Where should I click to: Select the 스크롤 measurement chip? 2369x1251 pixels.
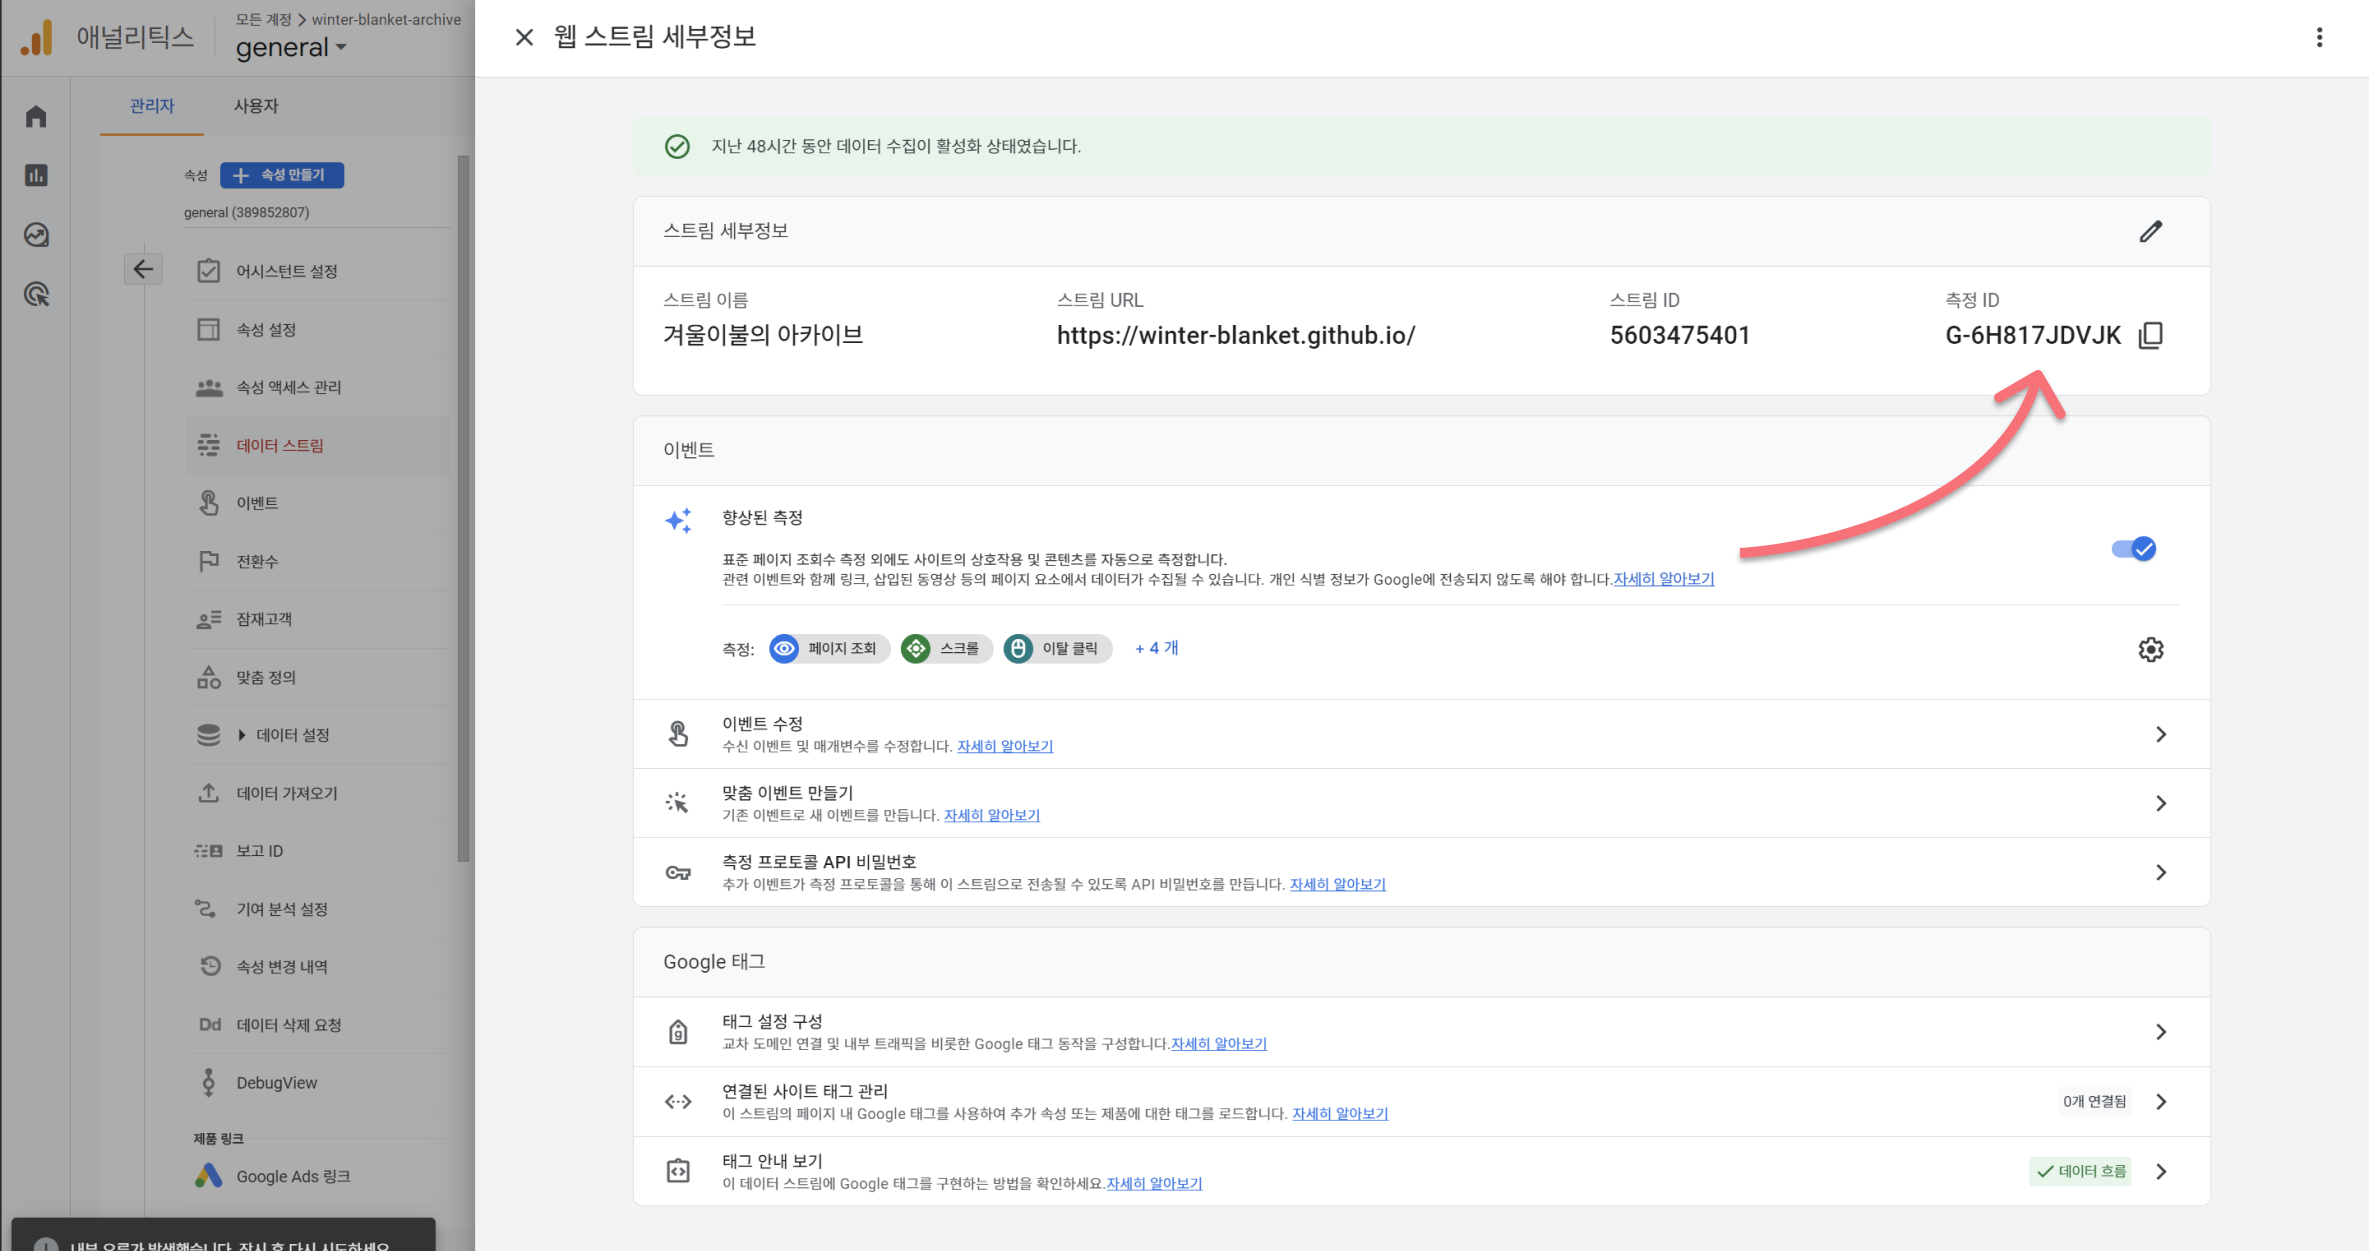click(x=946, y=649)
